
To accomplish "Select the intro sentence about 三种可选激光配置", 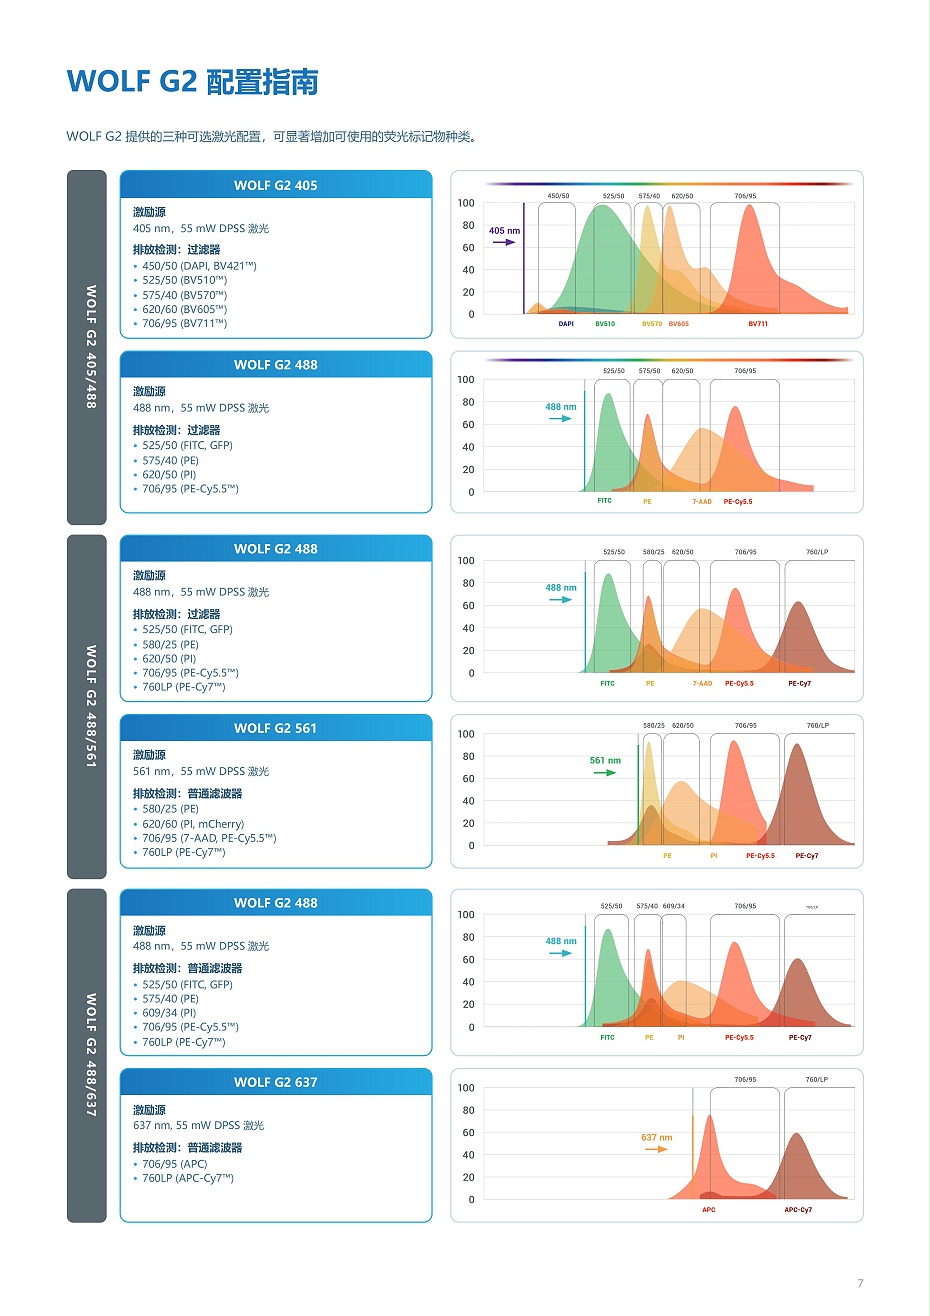I will tap(273, 137).
